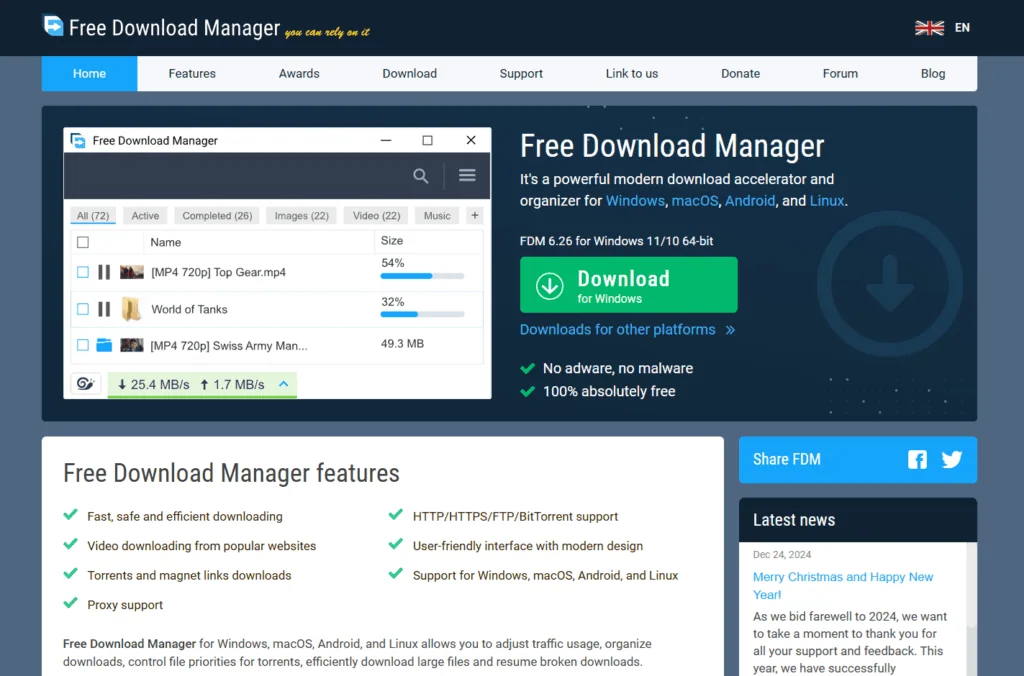
Task: Select the Completed (26) filter tab
Action: click(217, 216)
